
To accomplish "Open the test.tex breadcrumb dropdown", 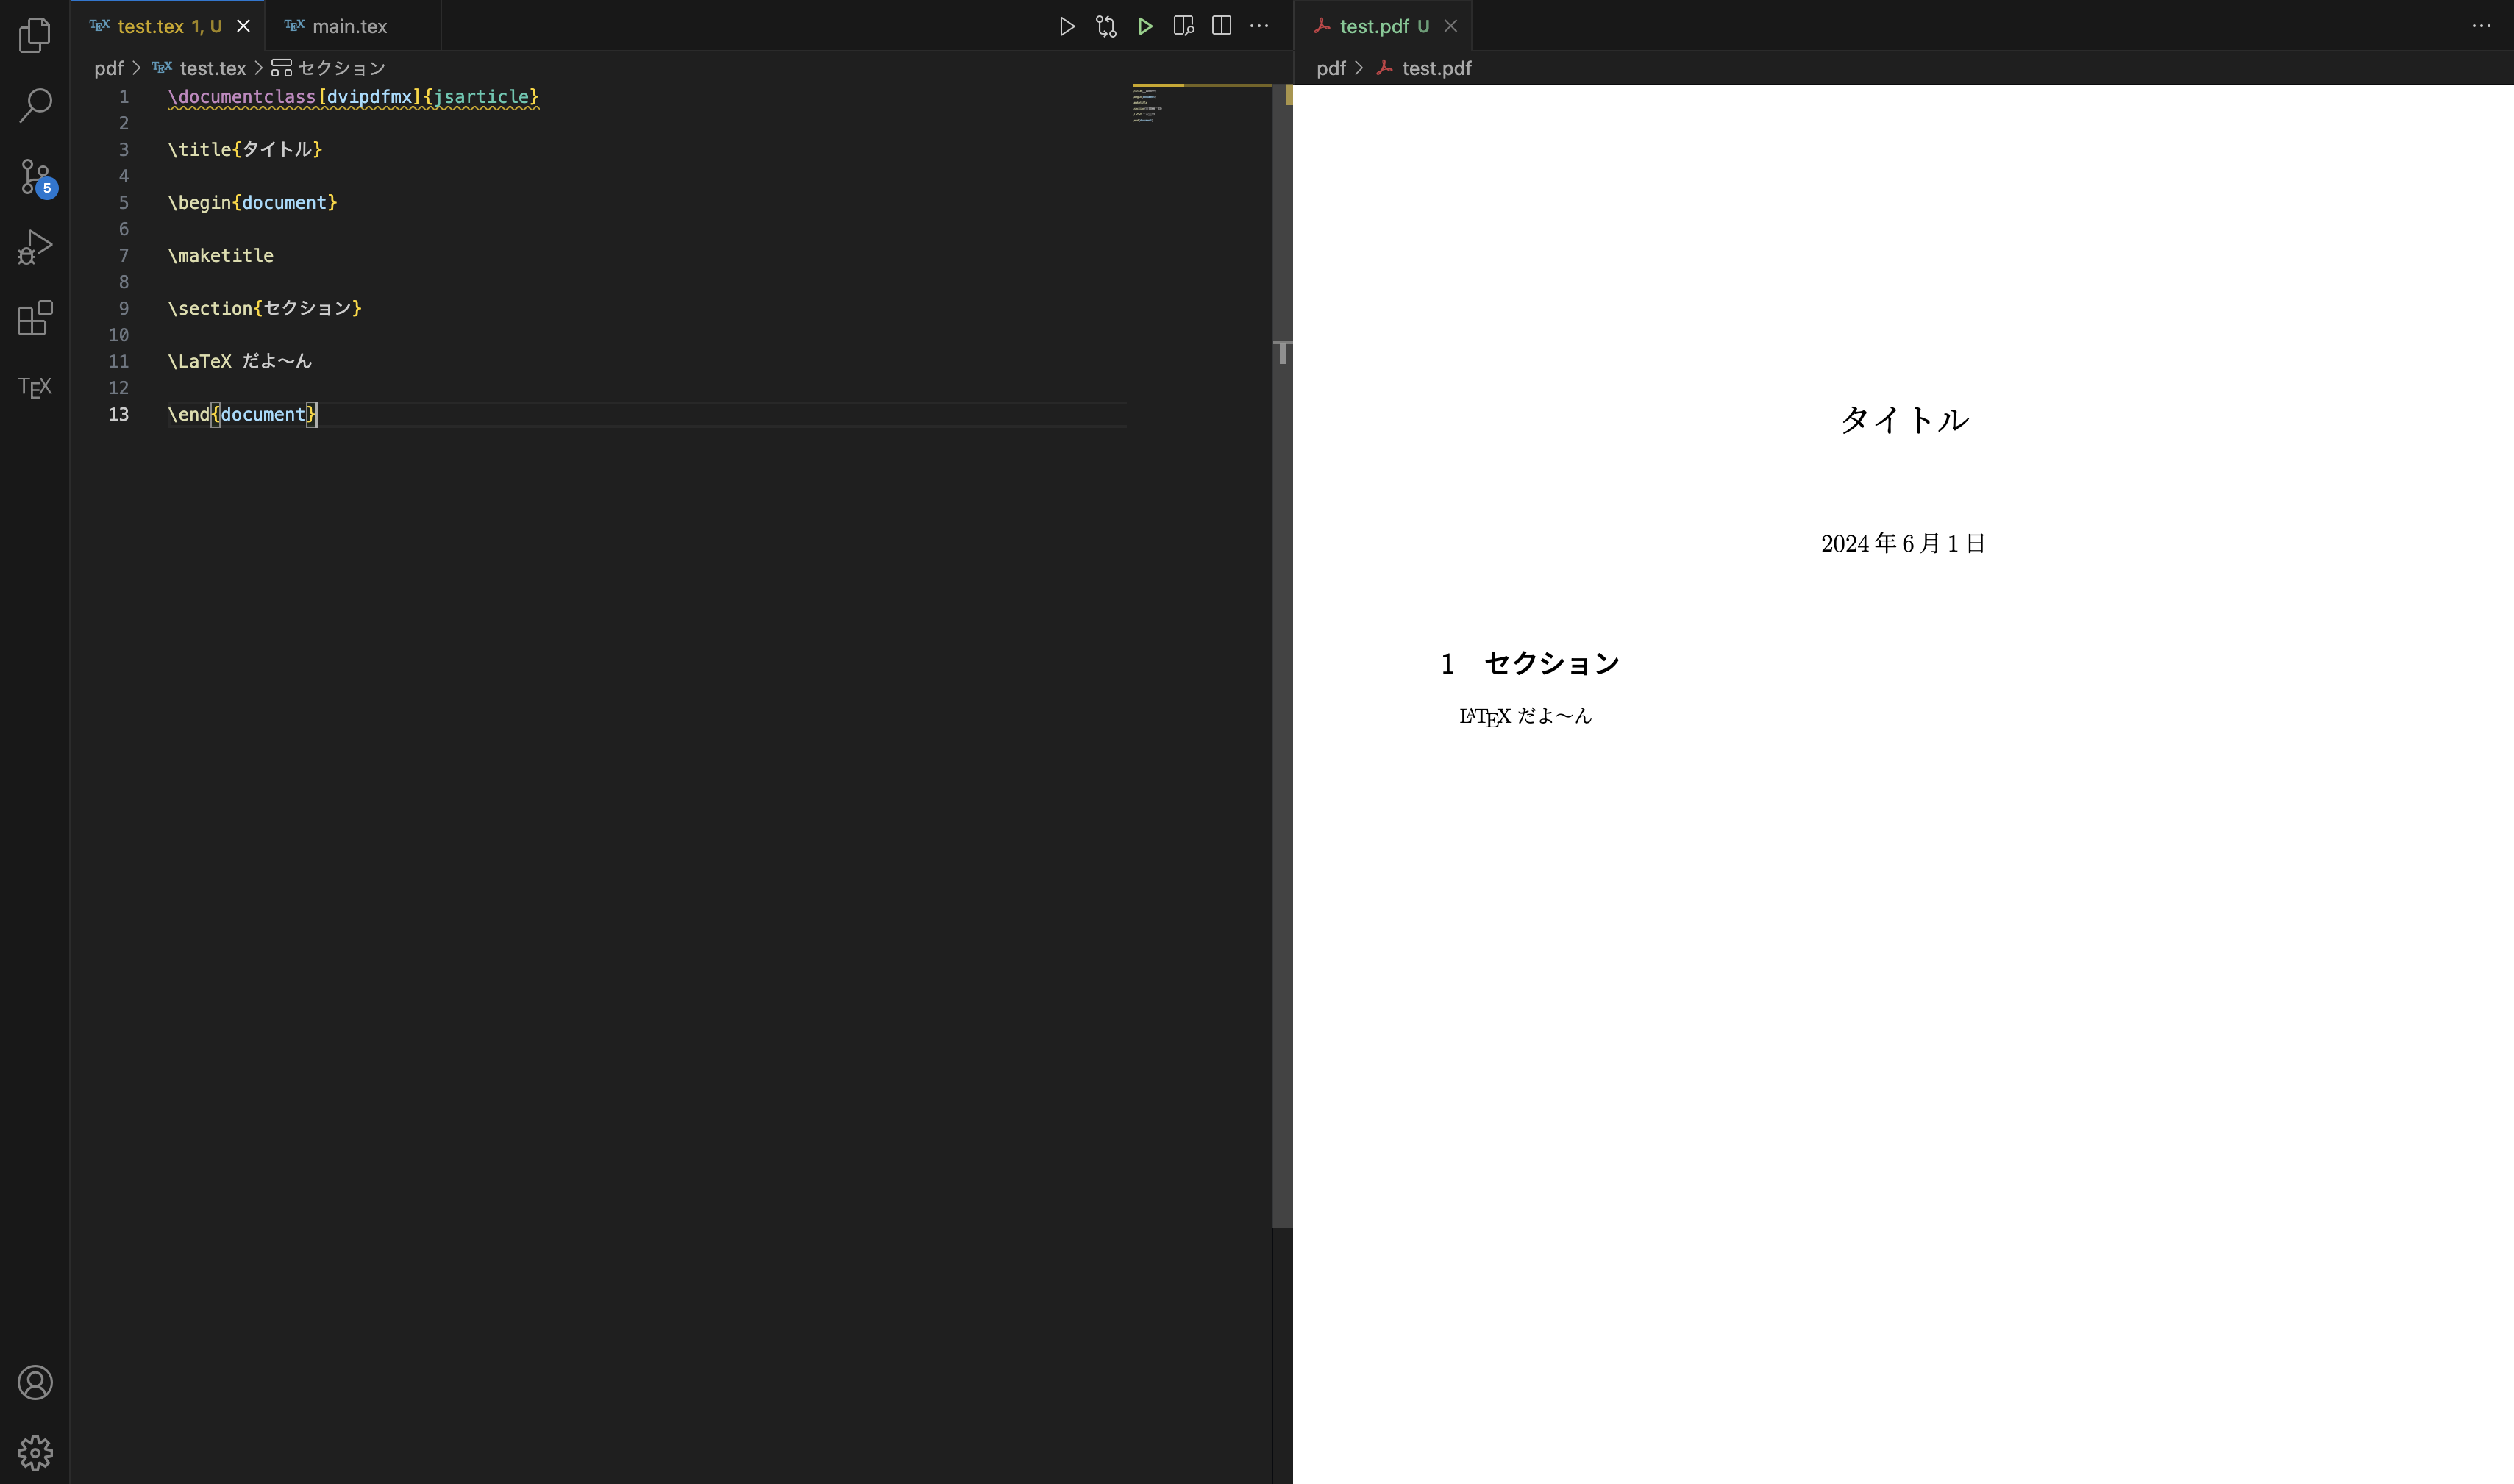I will point(213,67).
